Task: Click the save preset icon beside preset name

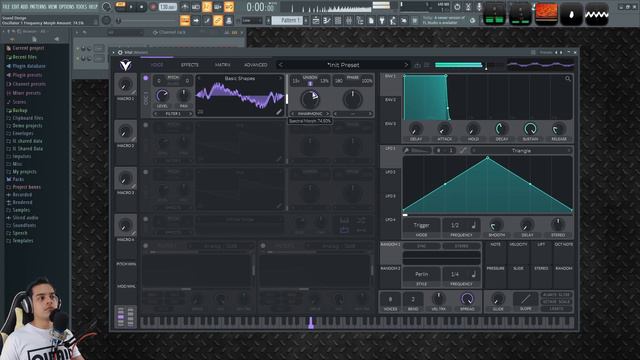Action: coord(417,65)
